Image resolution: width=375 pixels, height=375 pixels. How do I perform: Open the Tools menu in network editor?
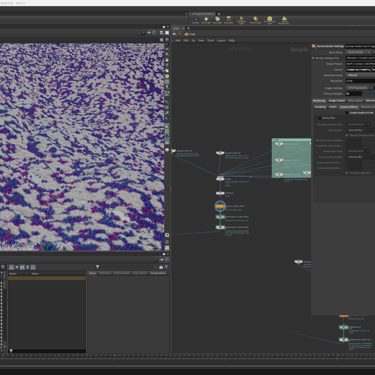[x=210, y=40]
